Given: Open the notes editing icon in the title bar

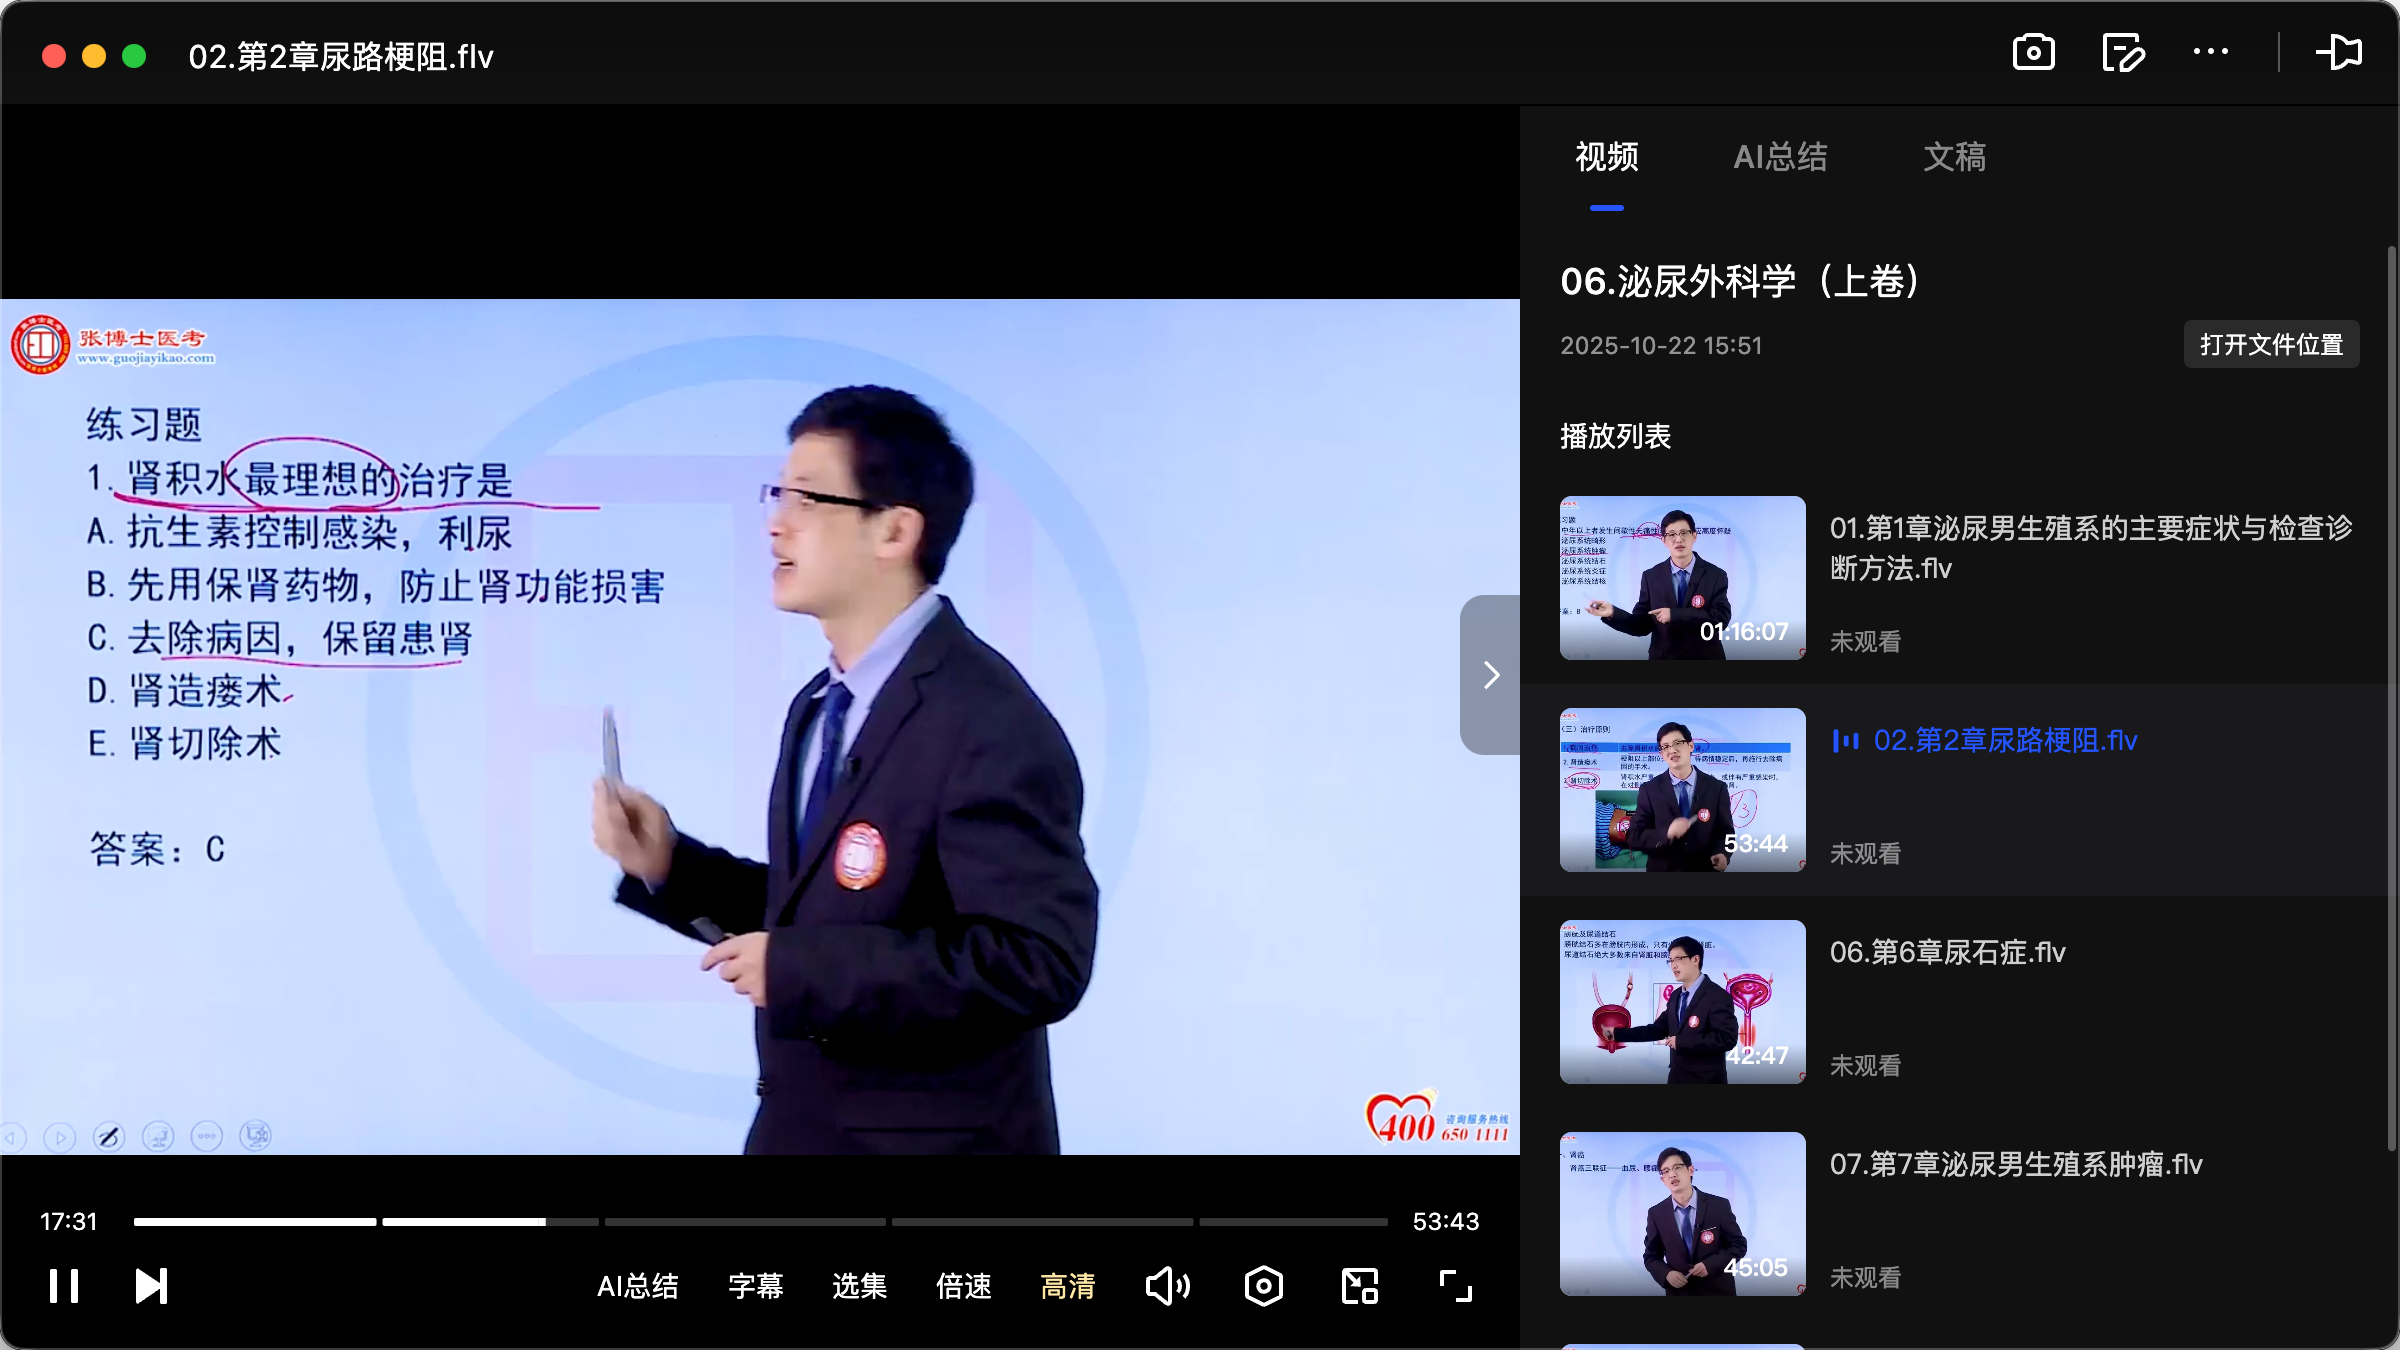Looking at the screenshot, I should coord(2124,53).
